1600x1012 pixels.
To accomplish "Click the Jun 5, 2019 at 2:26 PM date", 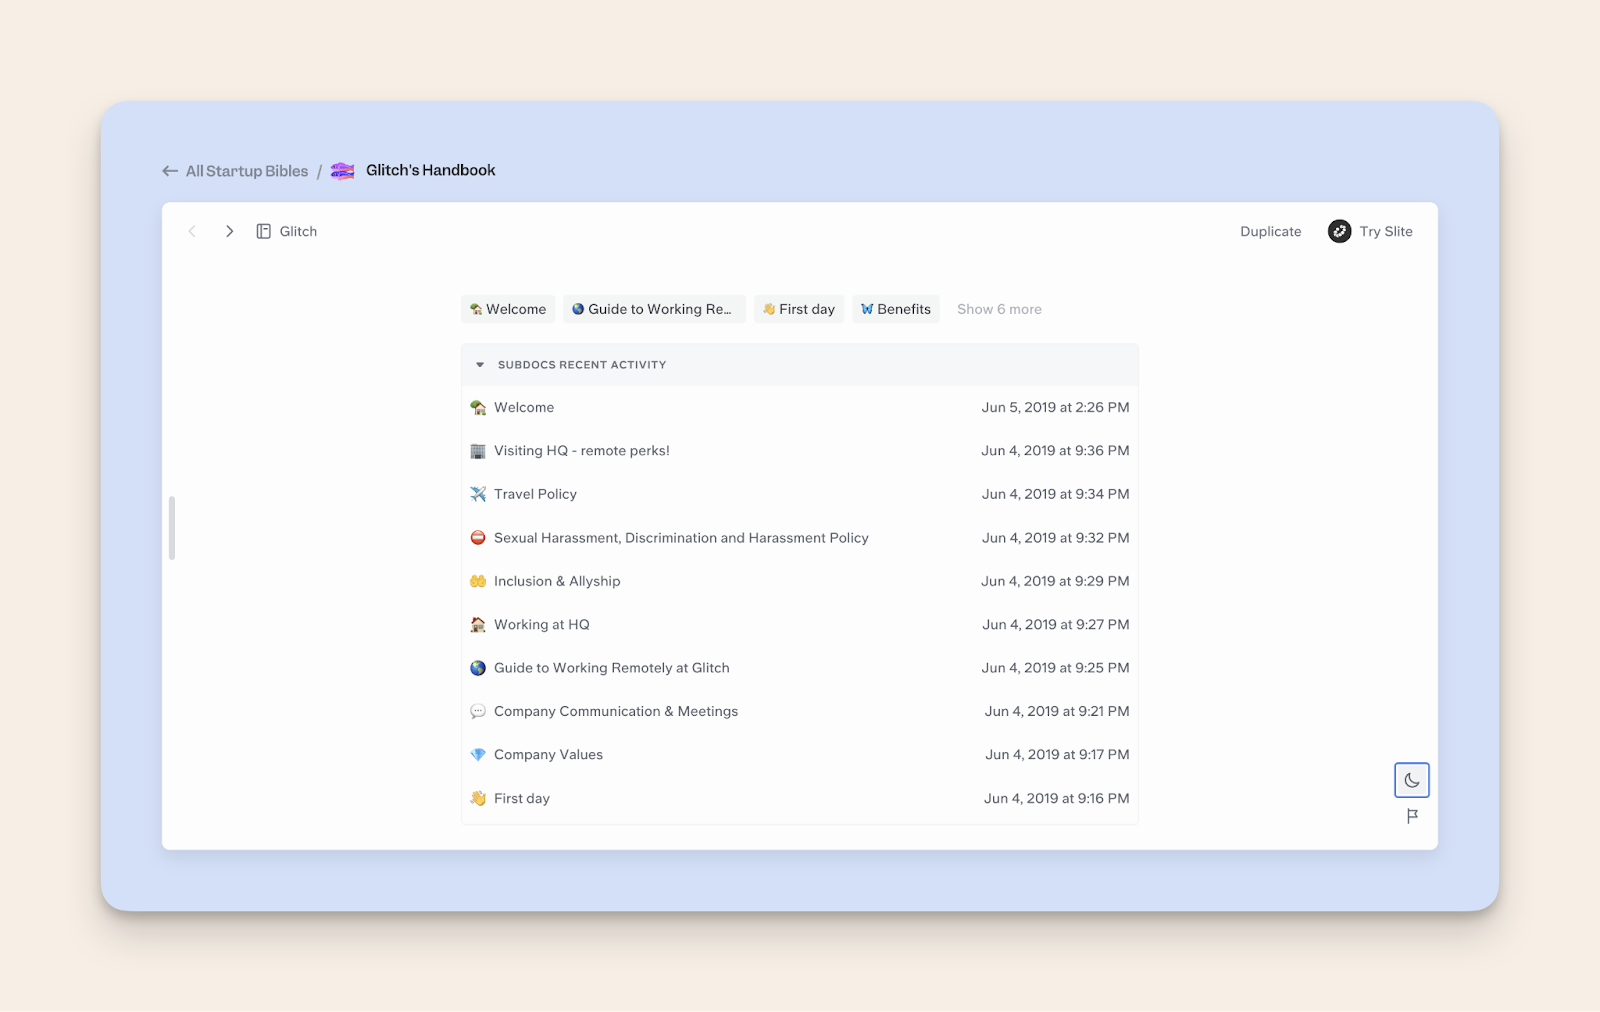I will point(1055,407).
